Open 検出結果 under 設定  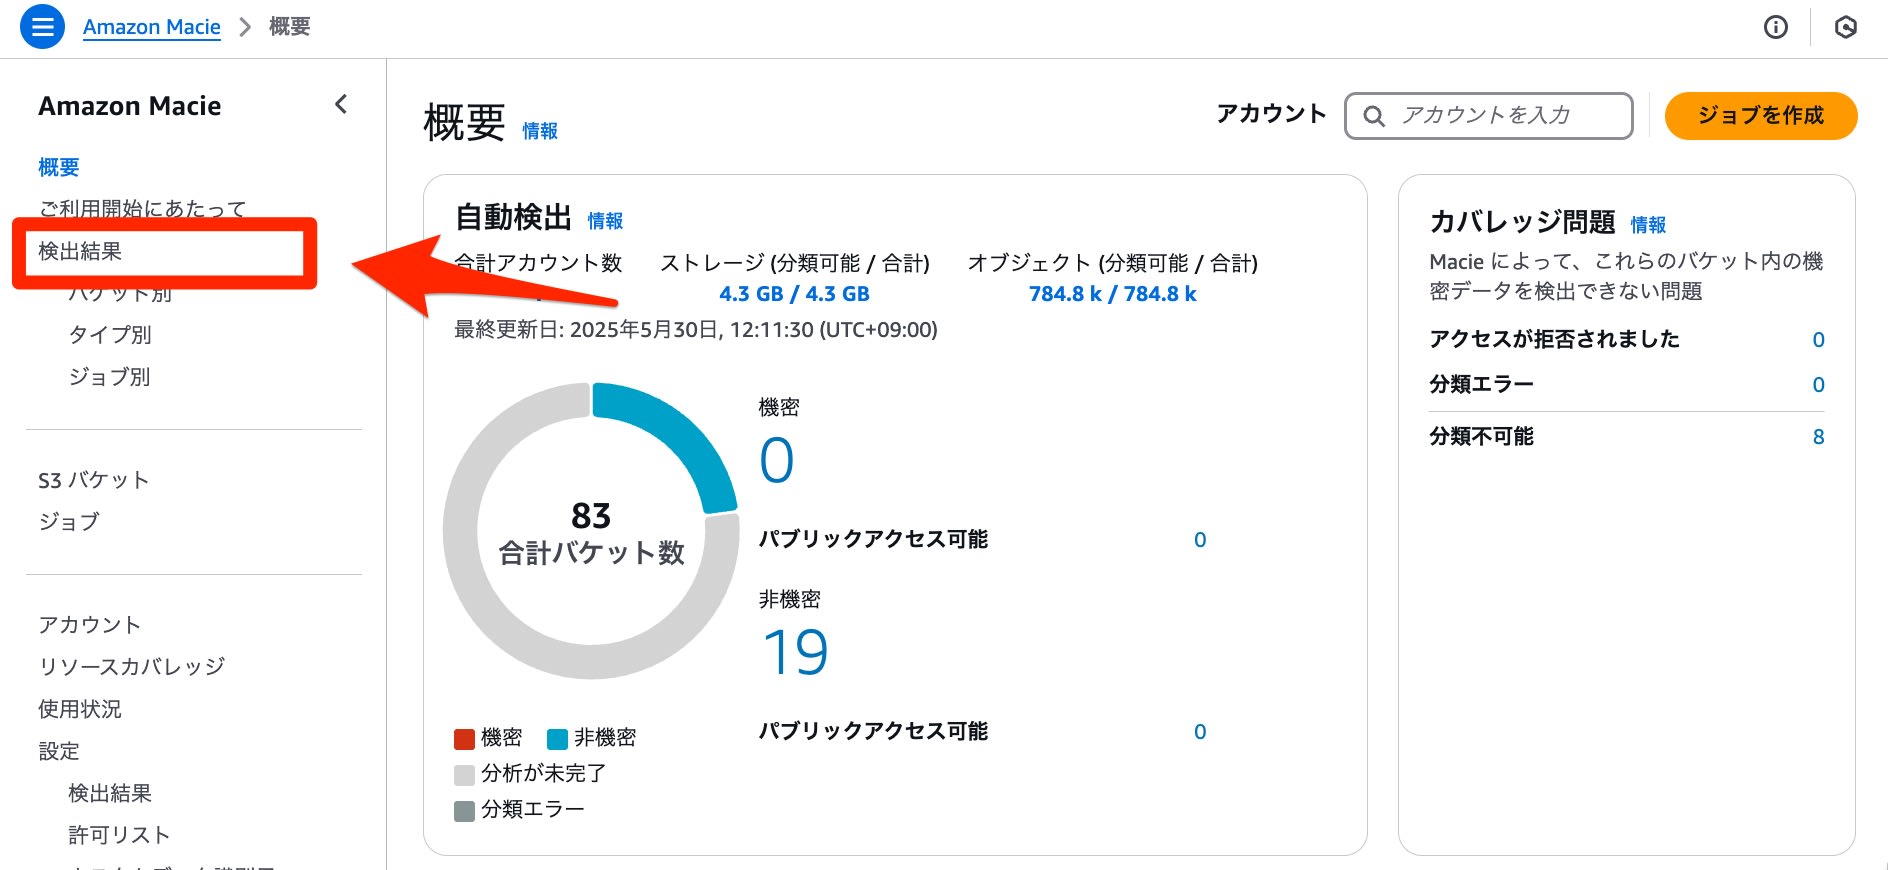click(x=110, y=793)
